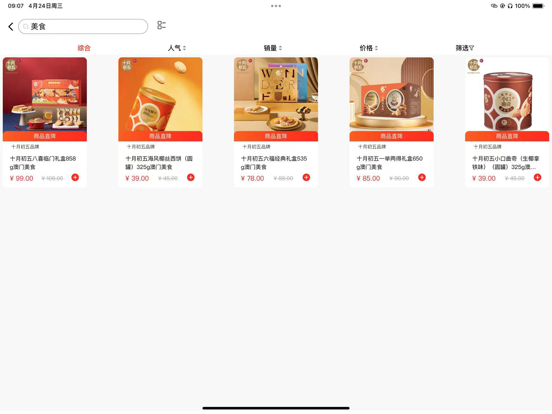The height and width of the screenshot is (414, 552).
Task: Add the ¥78.00 gift box to cart
Action: point(306,177)
